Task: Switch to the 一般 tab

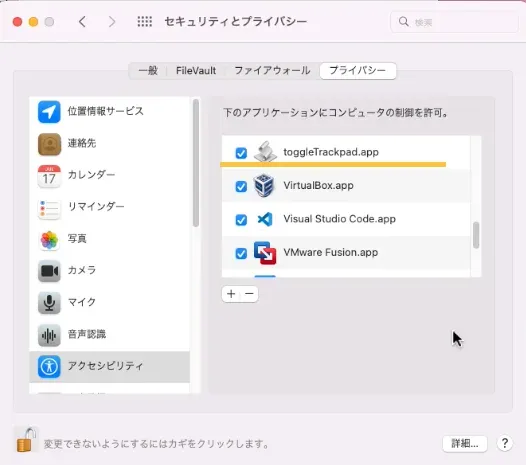Action: click(x=148, y=71)
